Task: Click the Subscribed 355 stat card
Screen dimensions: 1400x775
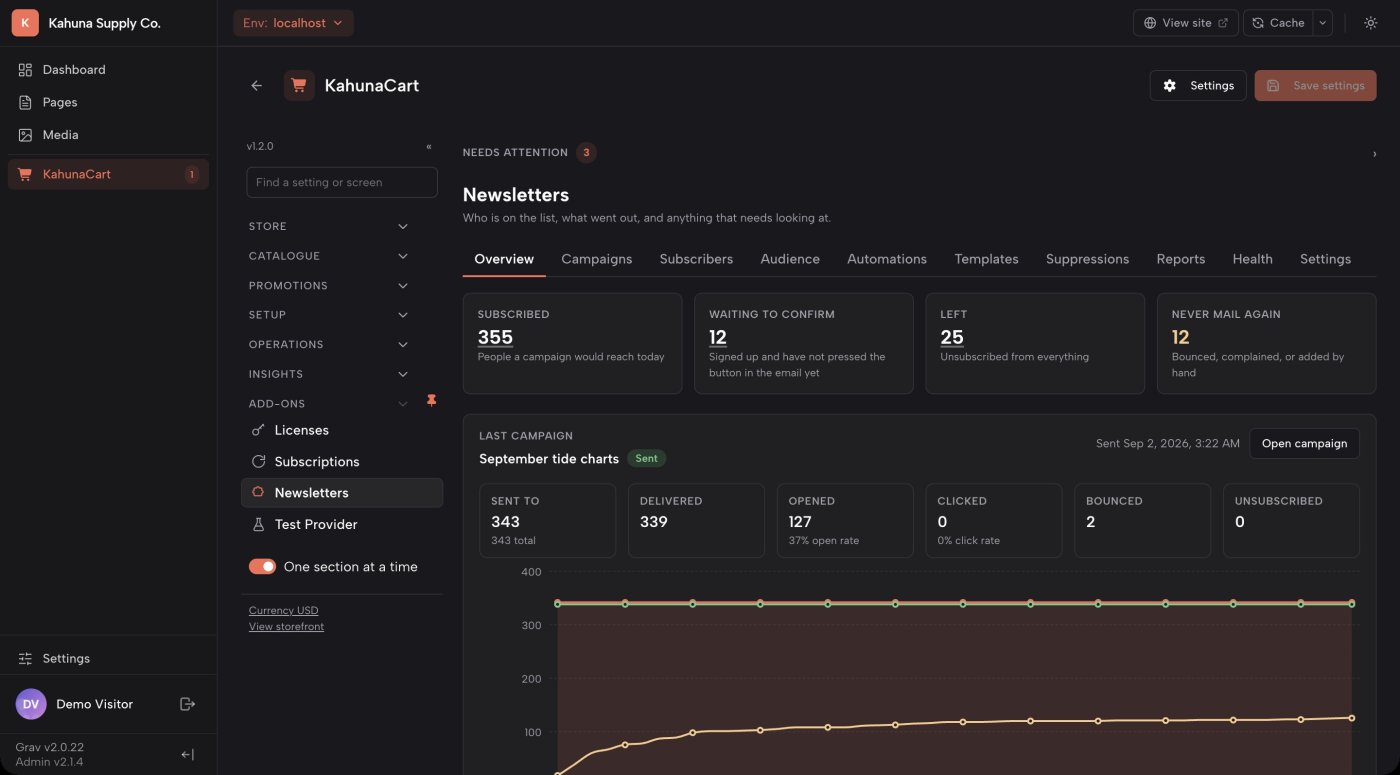Action: point(572,343)
